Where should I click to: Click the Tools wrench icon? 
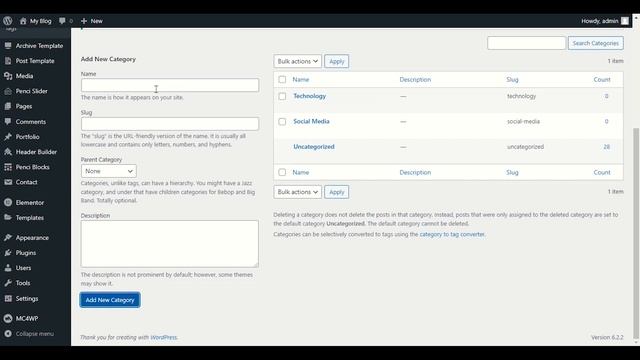coord(8,283)
